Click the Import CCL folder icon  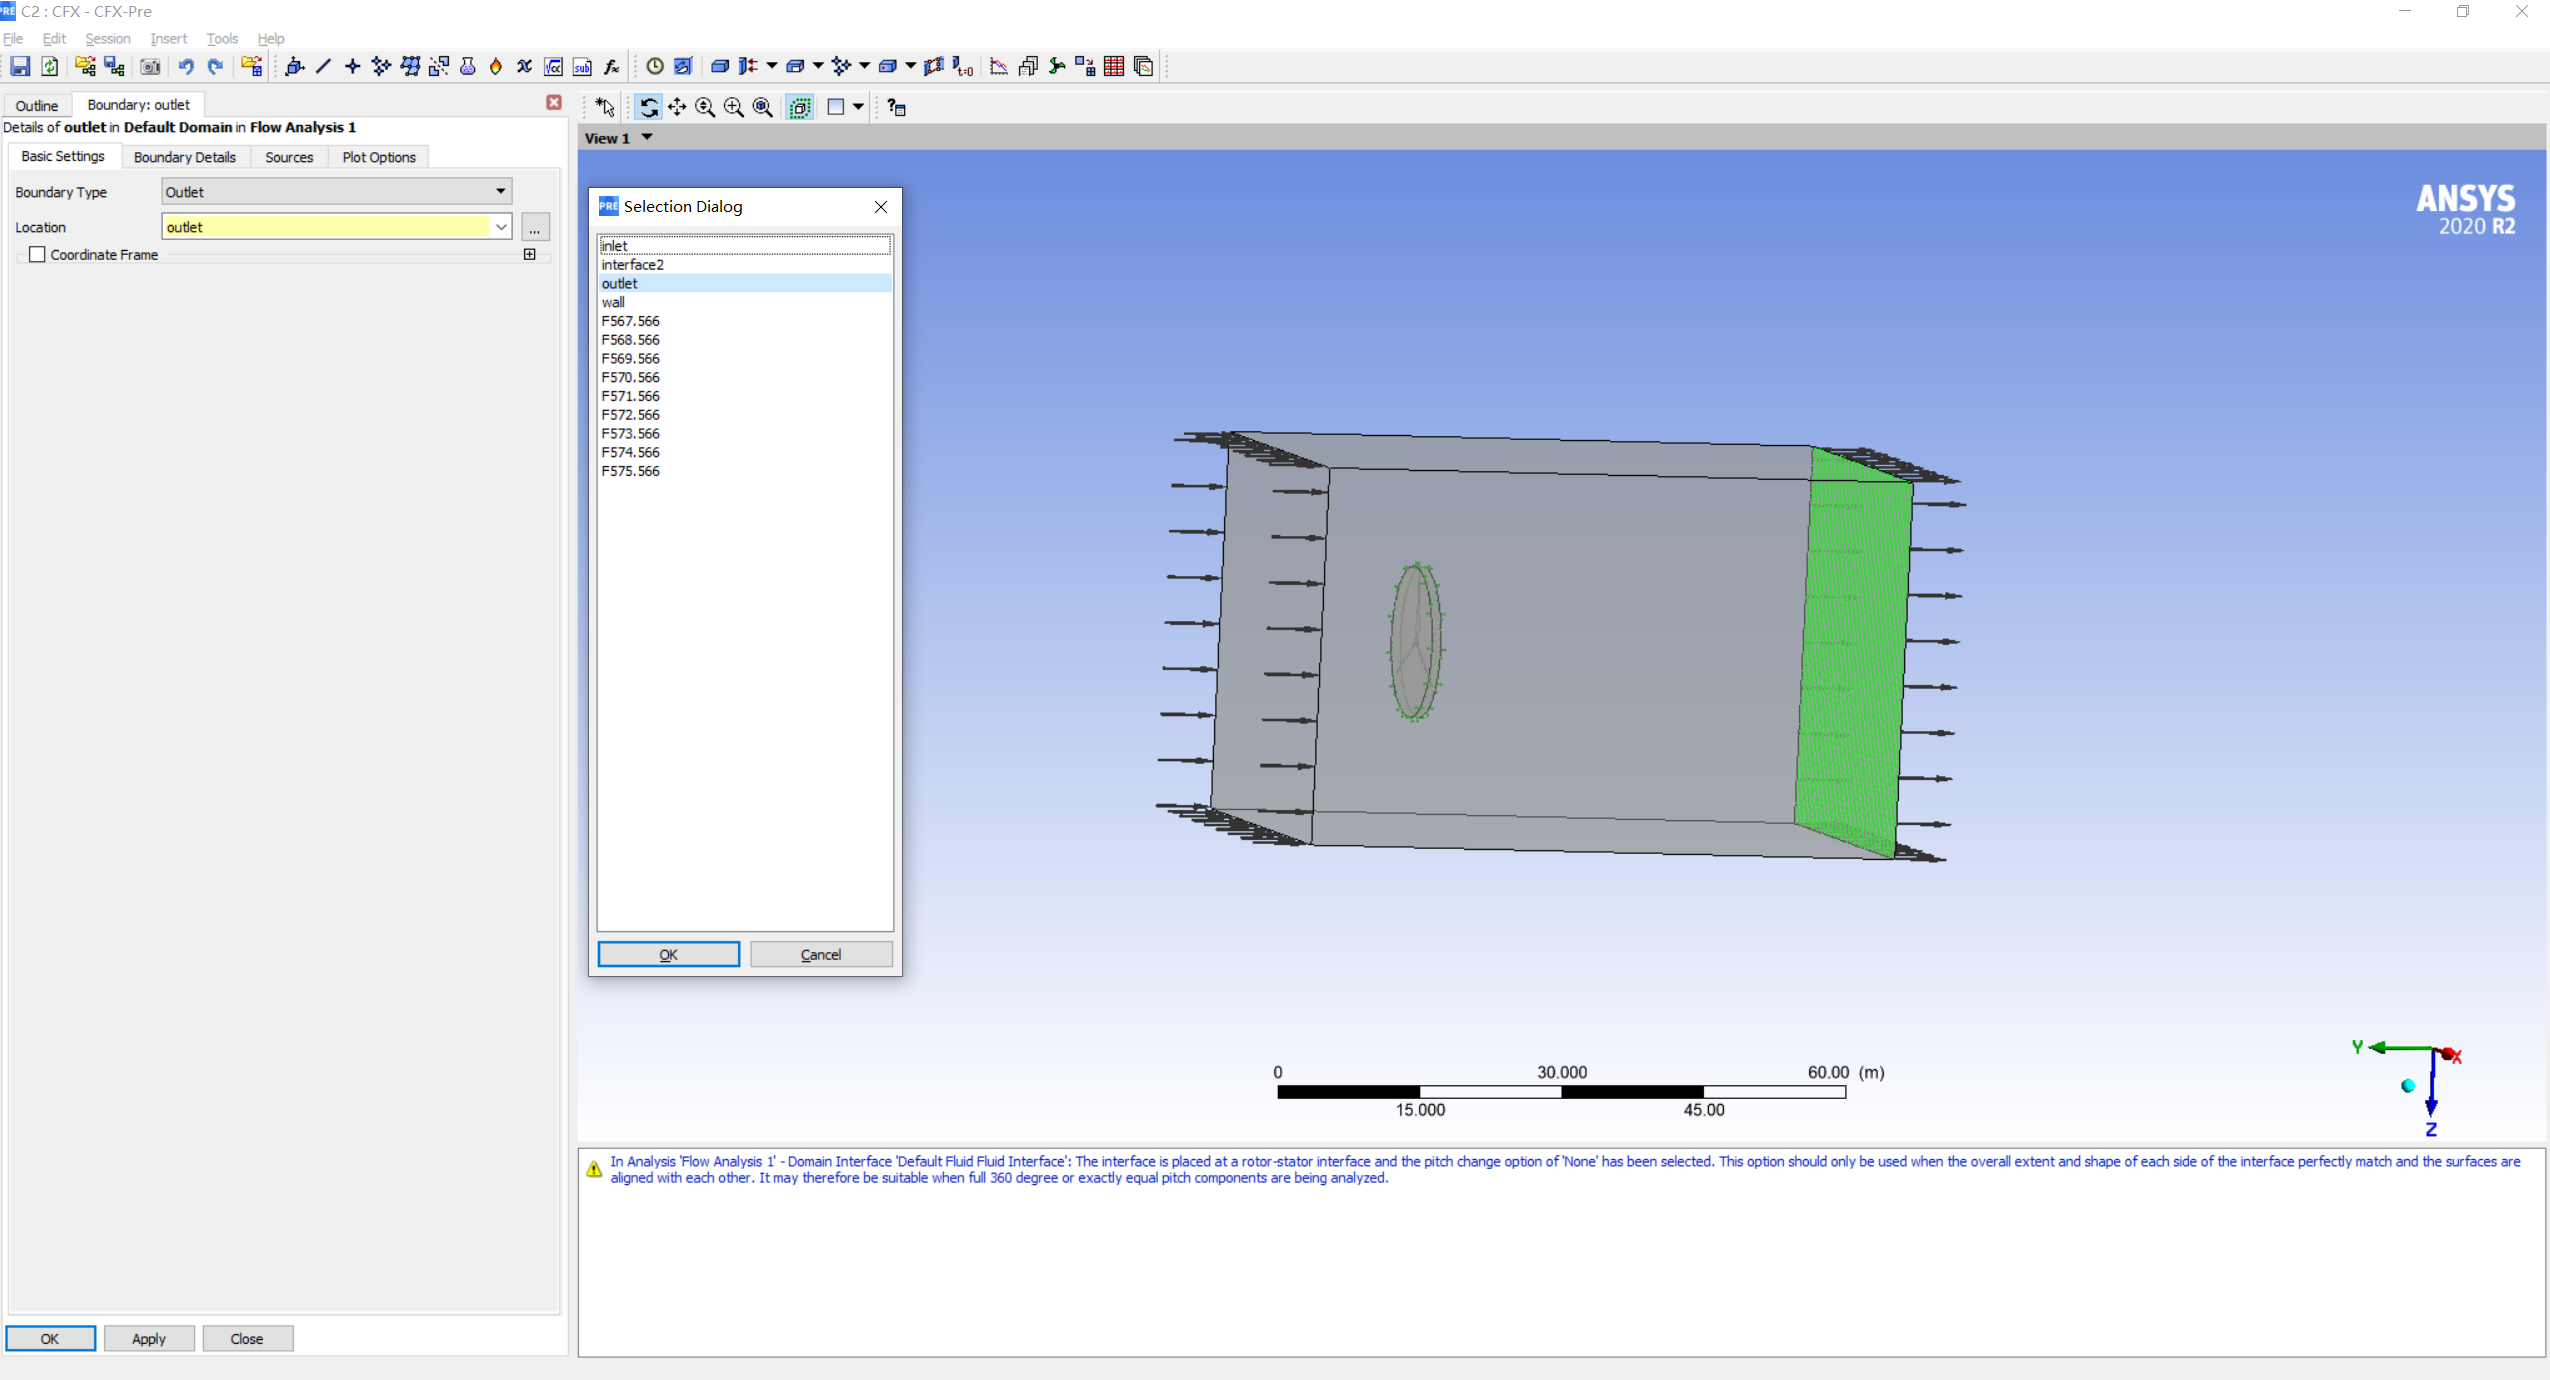coord(85,66)
